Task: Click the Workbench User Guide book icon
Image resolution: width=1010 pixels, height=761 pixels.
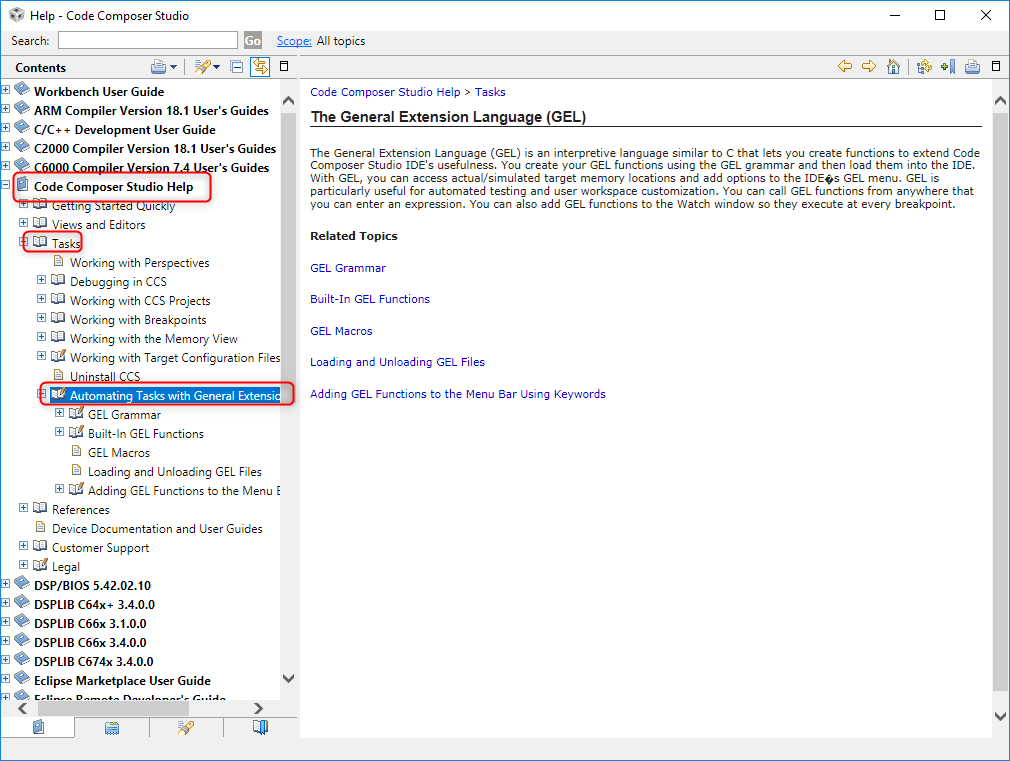Action: pyautogui.click(x=22, y=88)
